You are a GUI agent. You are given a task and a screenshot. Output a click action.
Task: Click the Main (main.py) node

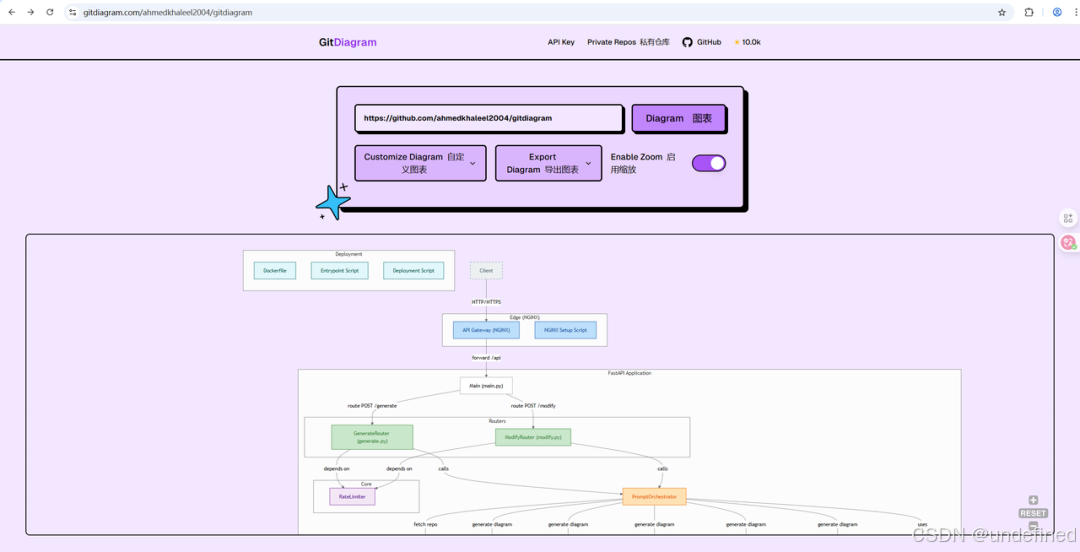[486, 386]
